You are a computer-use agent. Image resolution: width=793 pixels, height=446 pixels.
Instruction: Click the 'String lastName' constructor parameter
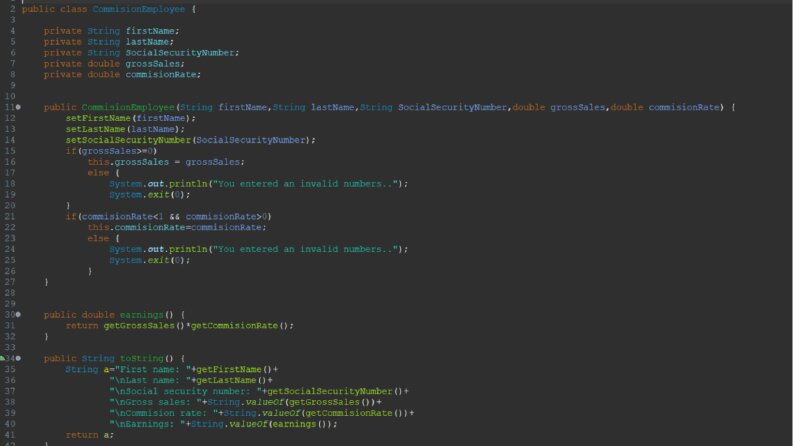click(313, 107)
